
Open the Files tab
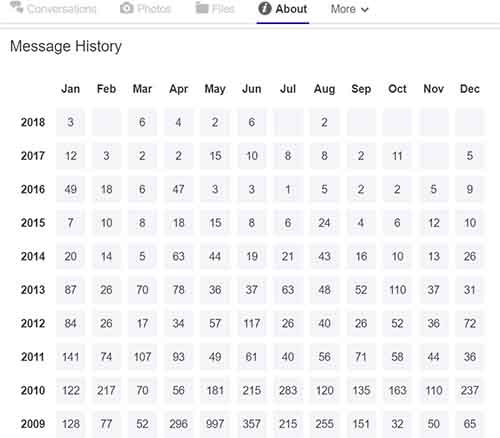pos(215,9)
